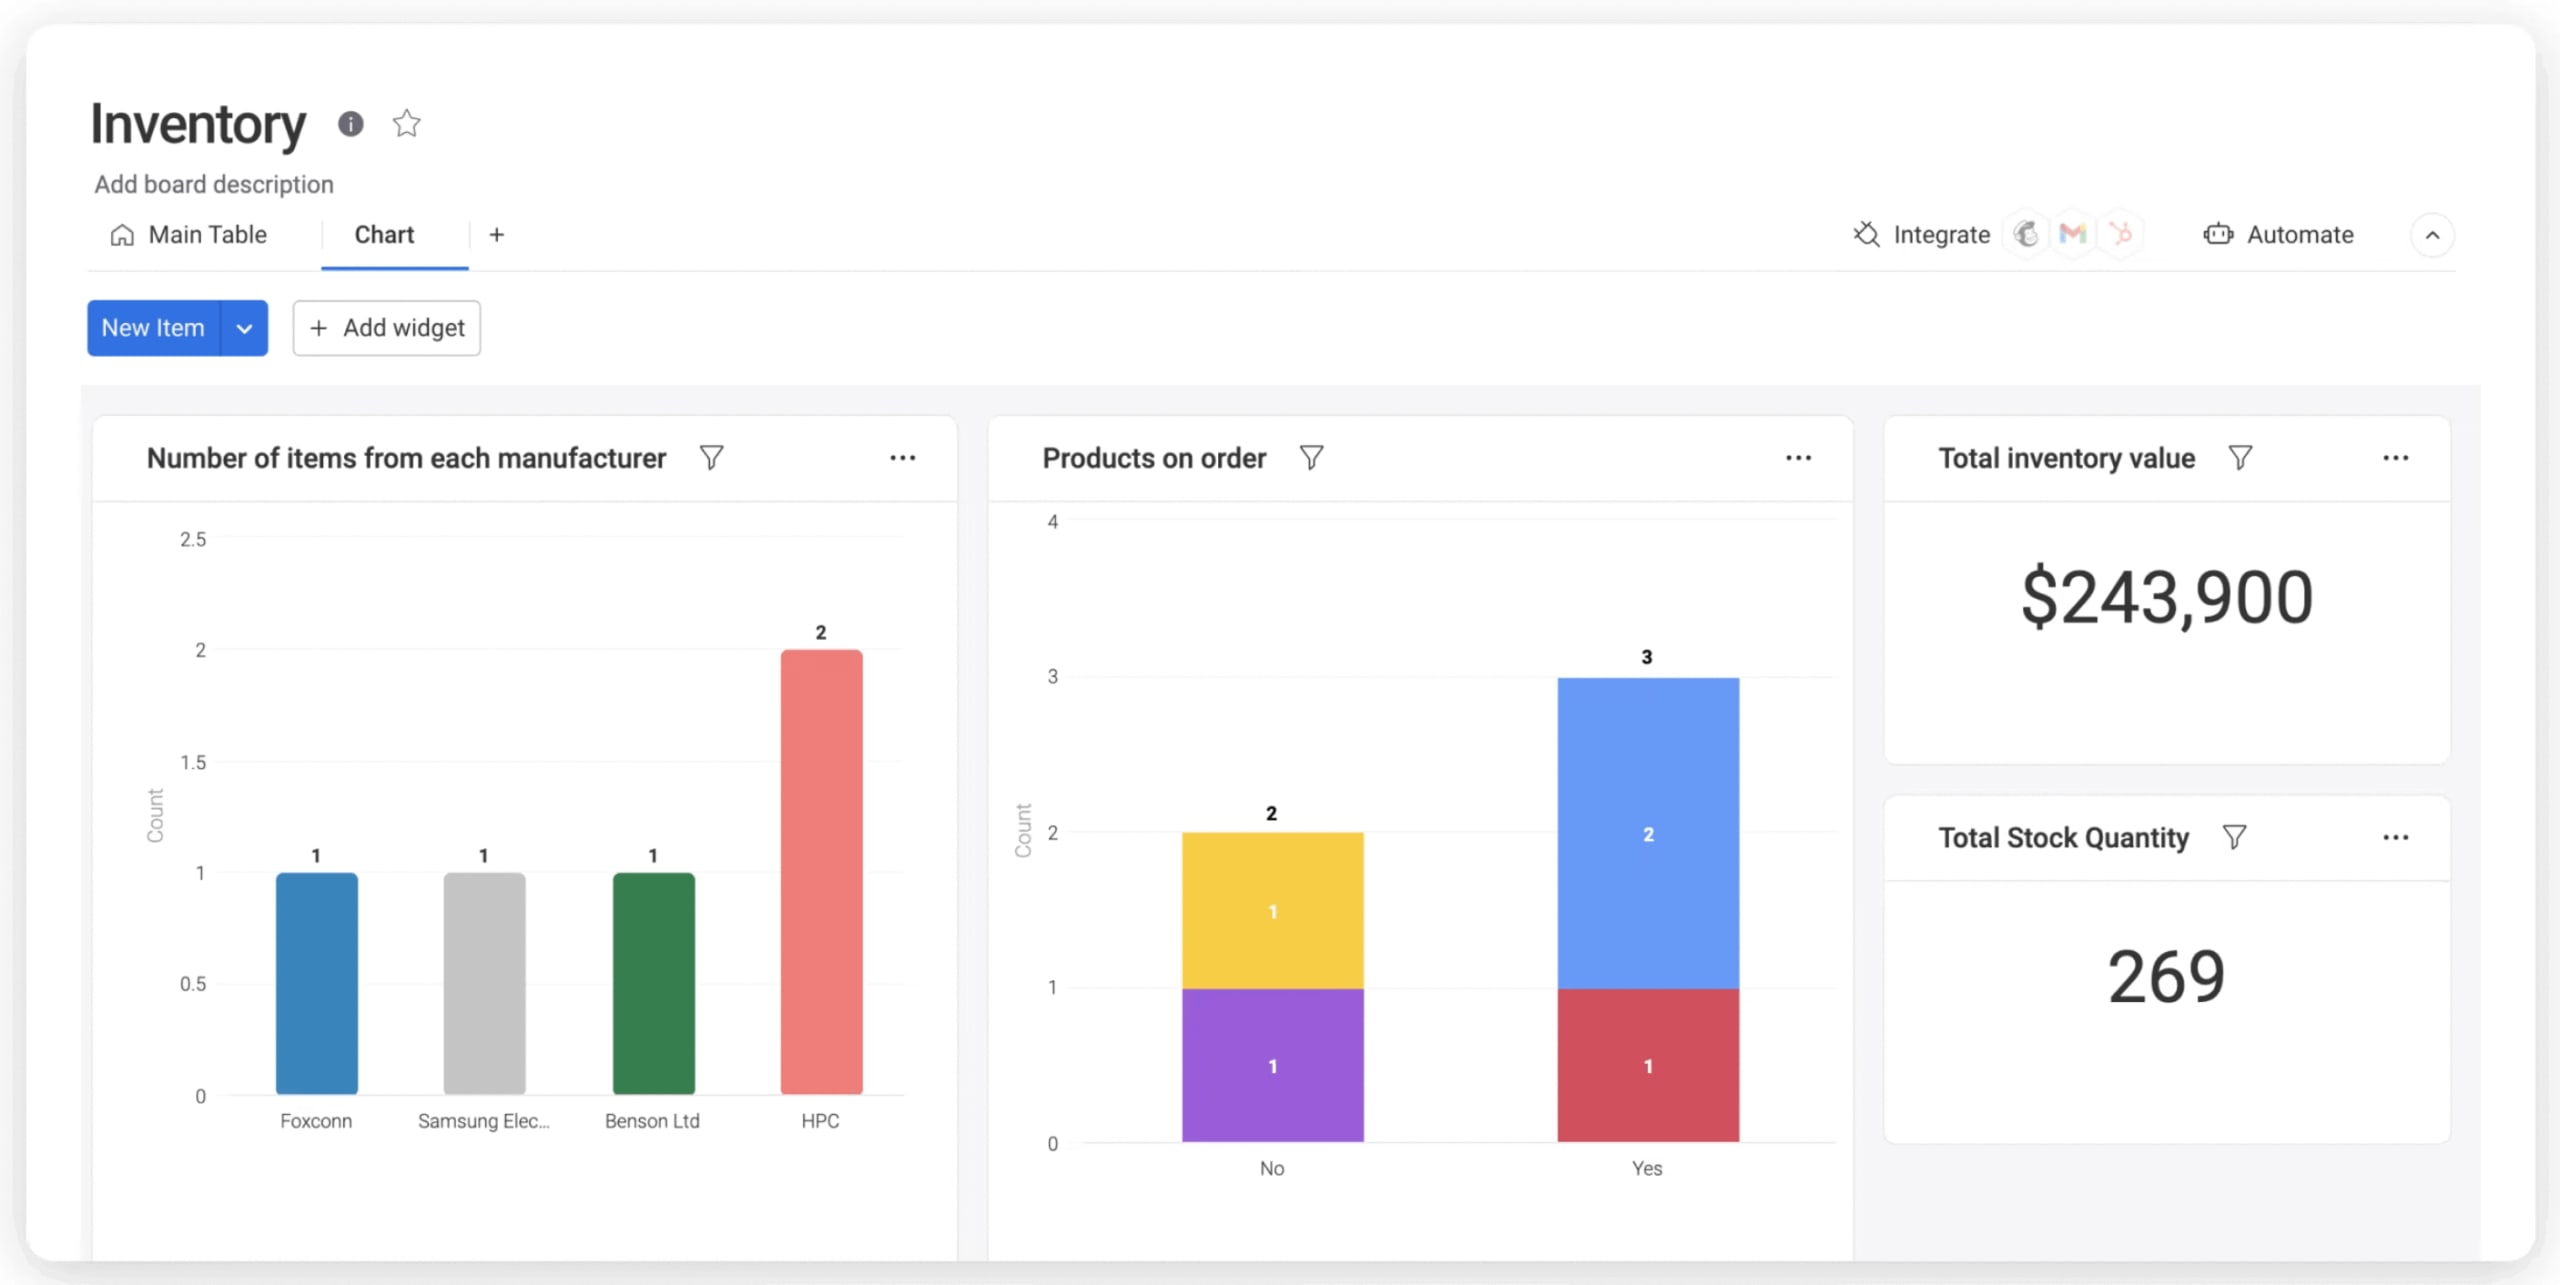
Task: Collapse the board header using the chevron
Action: pos(2434,235)
